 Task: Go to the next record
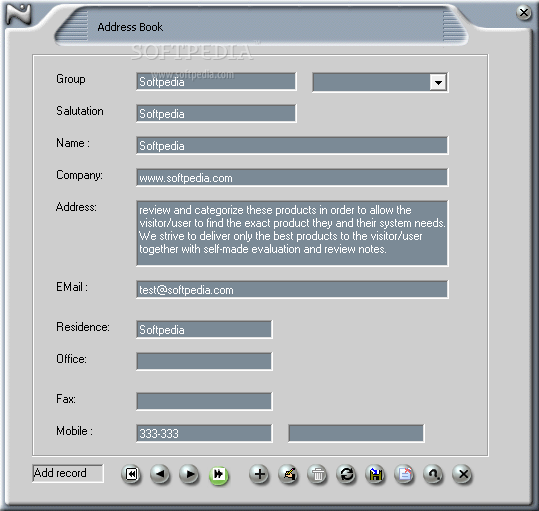[x=189, y=474]
